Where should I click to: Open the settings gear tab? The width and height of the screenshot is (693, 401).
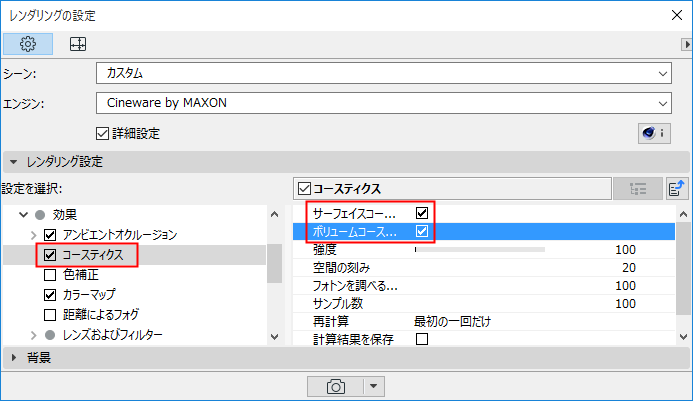tap(28, 44)
